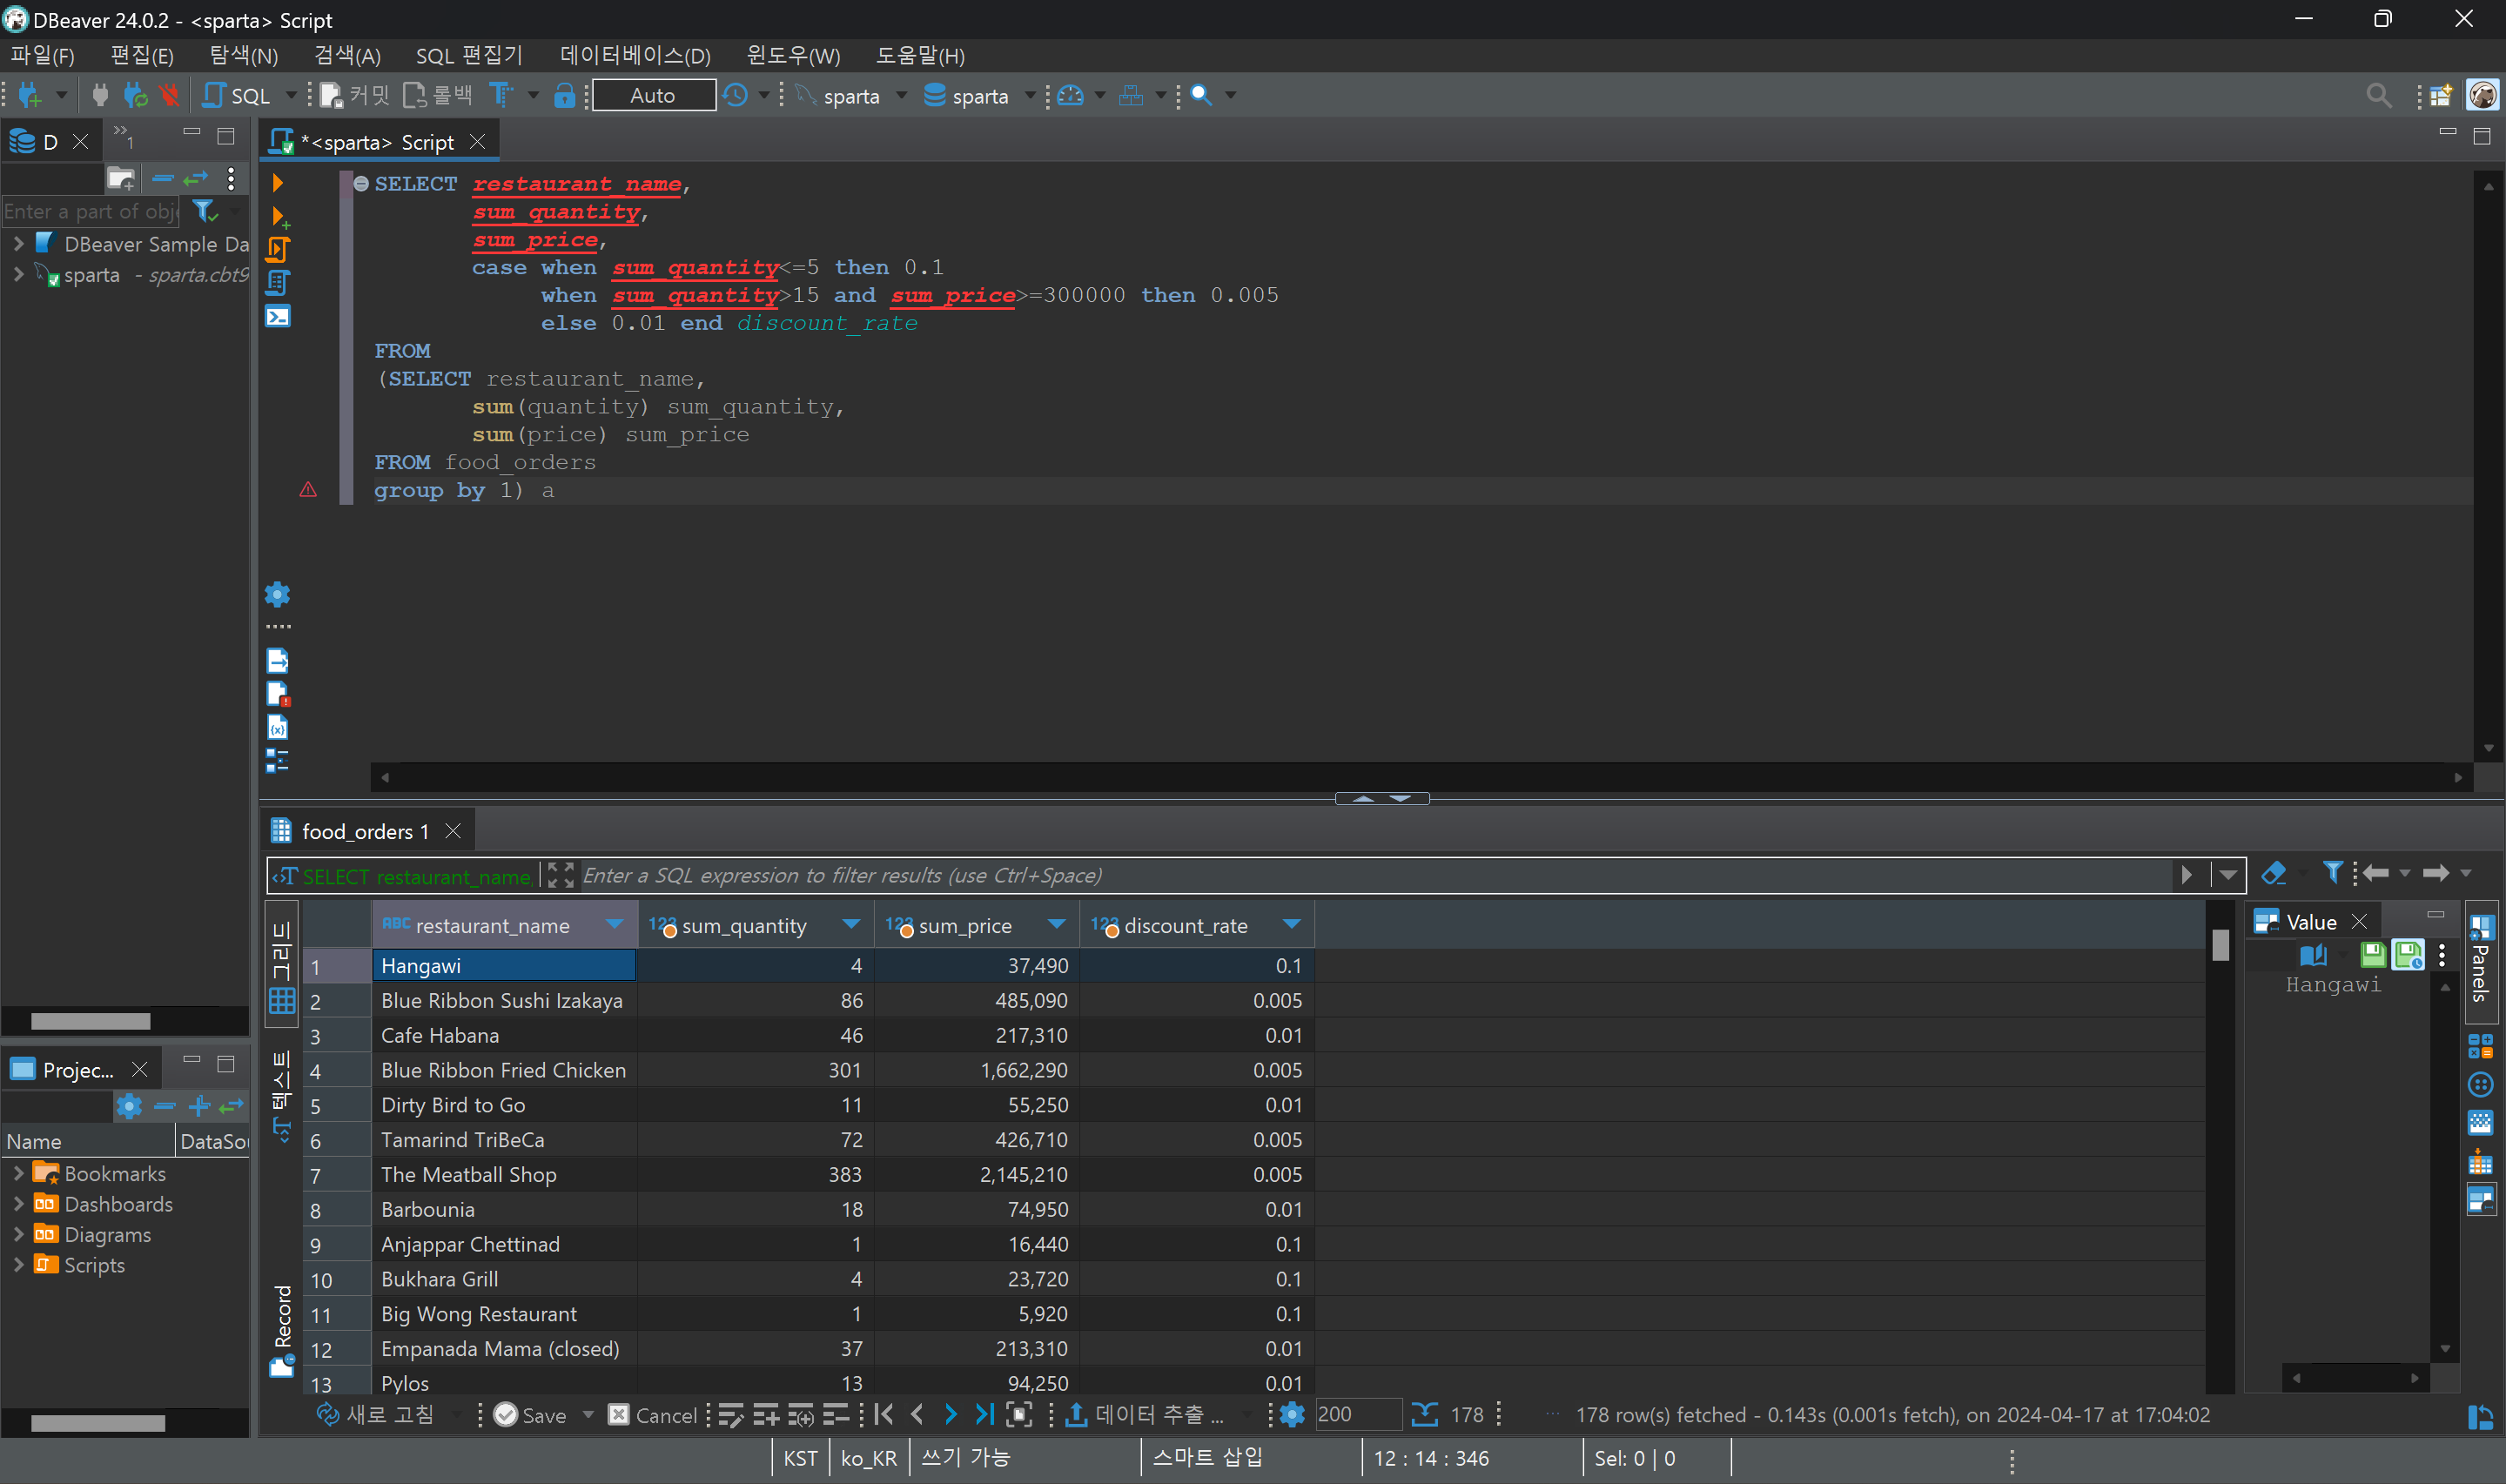
Task: Select the food_orders 1 result tab
Action: [x=364, y=831]
